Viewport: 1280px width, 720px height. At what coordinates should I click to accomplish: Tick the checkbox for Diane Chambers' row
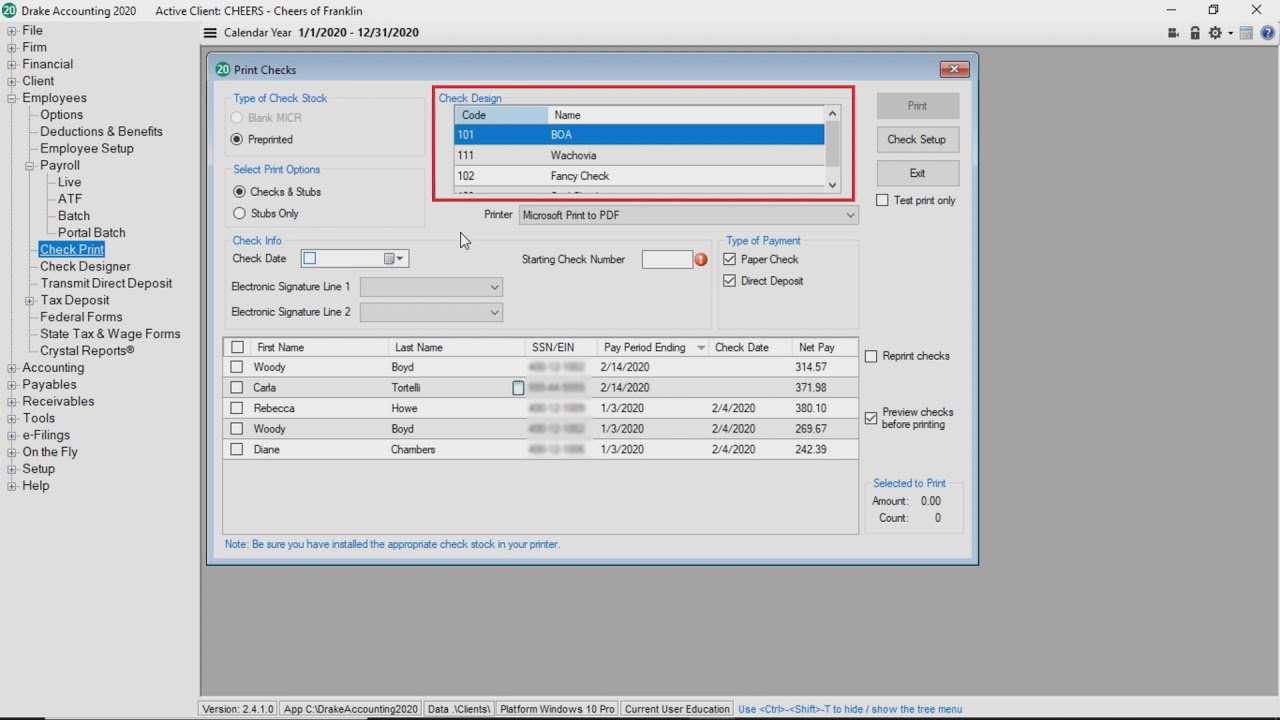[x=237, y=450]
